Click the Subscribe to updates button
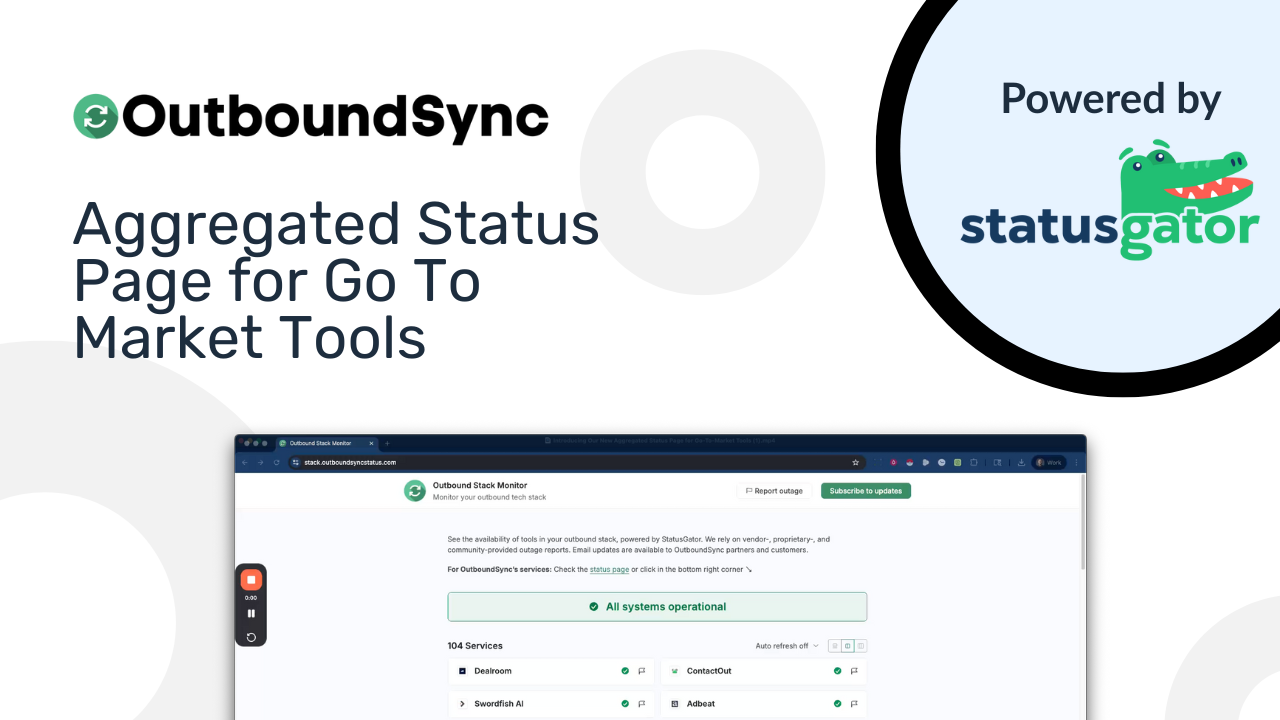The height and width of the screenshot is (720, 1280). point(865,491)
